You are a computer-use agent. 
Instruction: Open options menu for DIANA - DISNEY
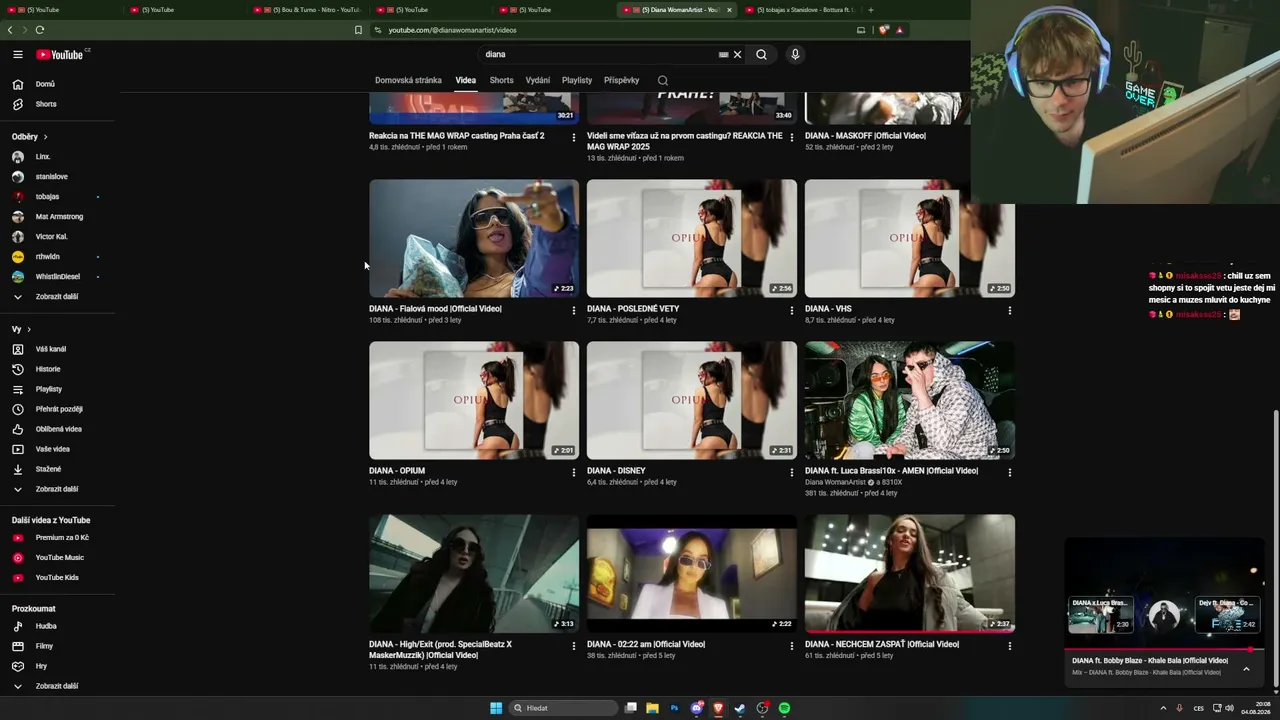(792, 472)
